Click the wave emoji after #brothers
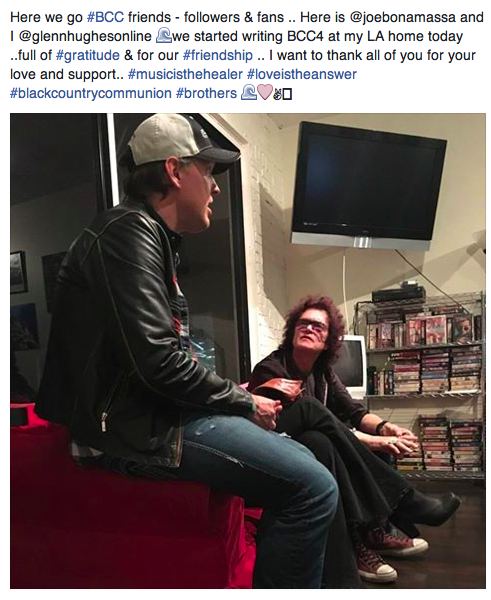491x600 pixels. point(249,93)
